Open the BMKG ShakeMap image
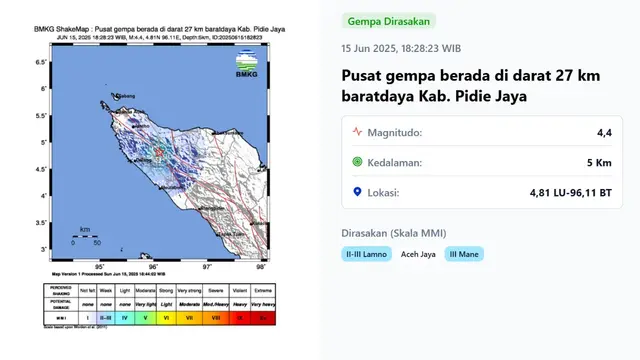This screenshot has width=640, height=360. (x=160, y=177)
